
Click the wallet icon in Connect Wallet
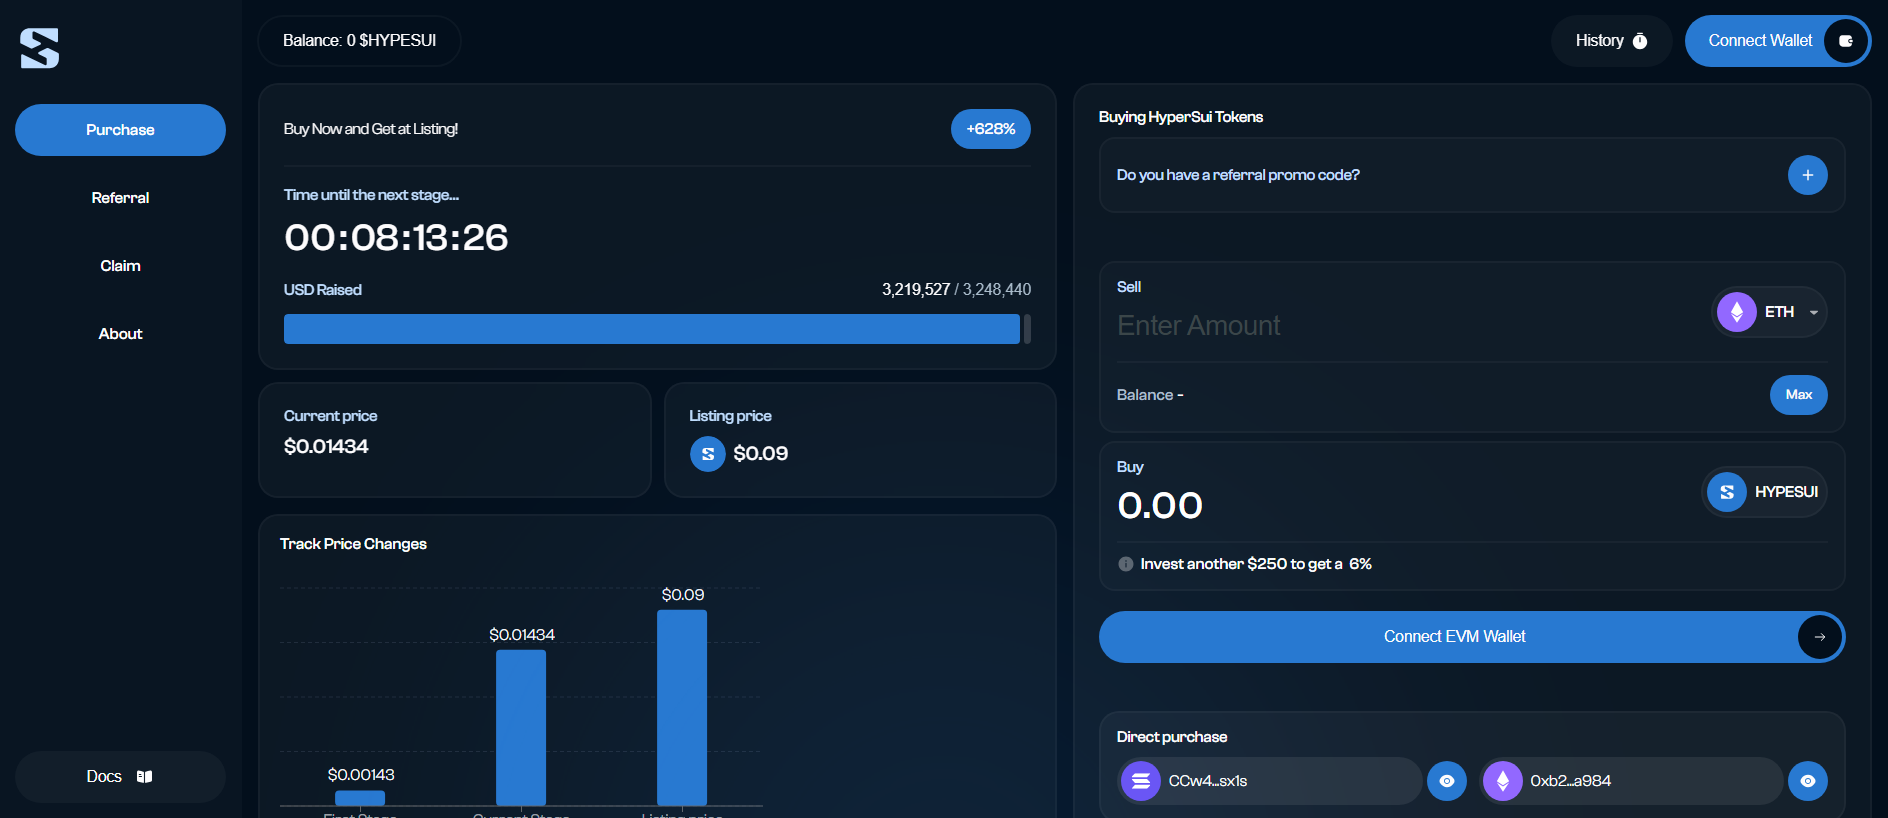coord(1845,41)
